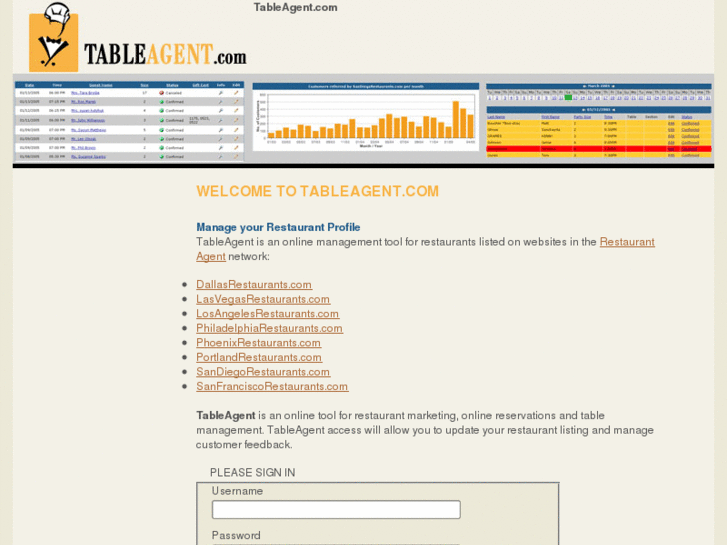Select the WELCOME TO TABLEAGENT.COM heading

318,191
